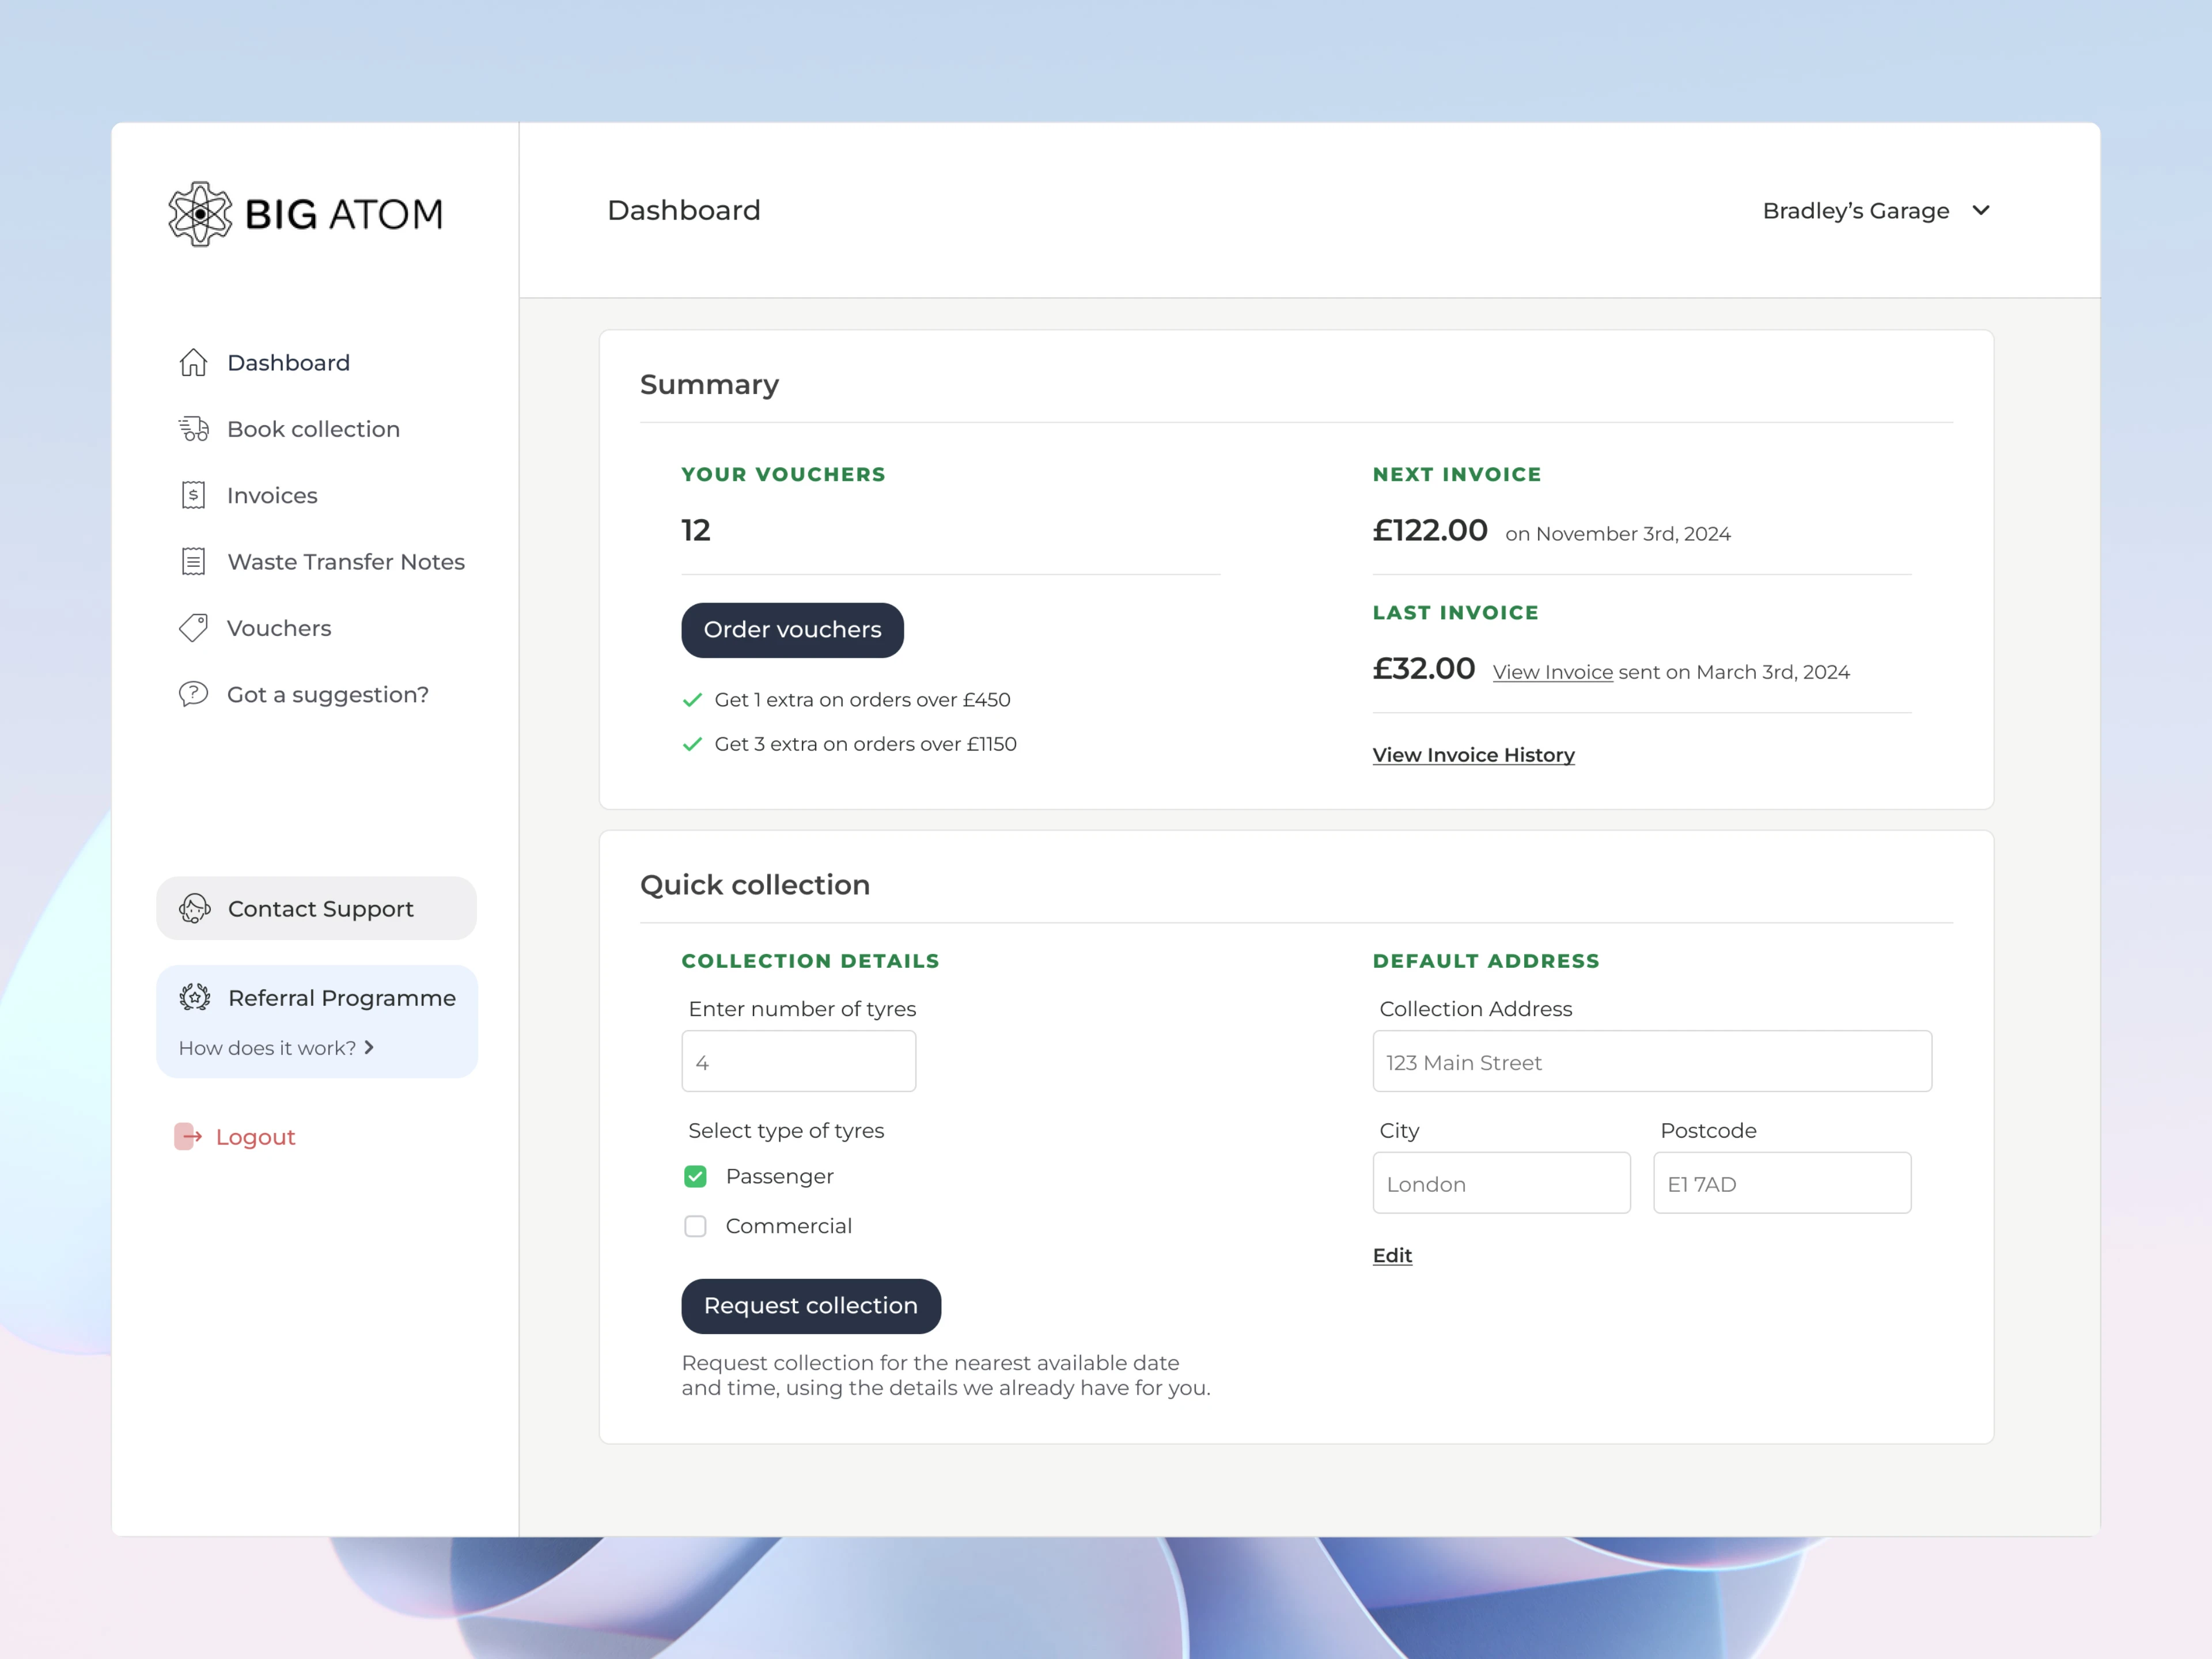2212x1659 pixels.
Task: Open the View Invoice link
Action: [x=1553, y=672]
